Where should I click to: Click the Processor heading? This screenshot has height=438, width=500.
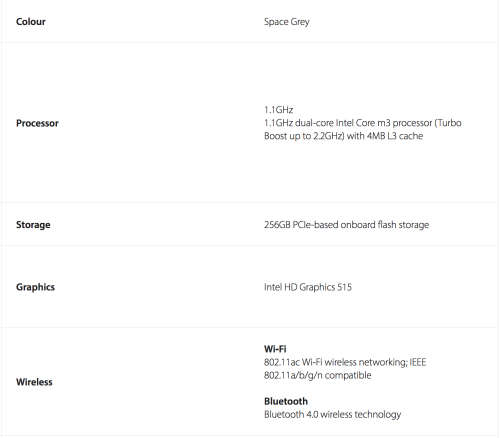point(37,123)
